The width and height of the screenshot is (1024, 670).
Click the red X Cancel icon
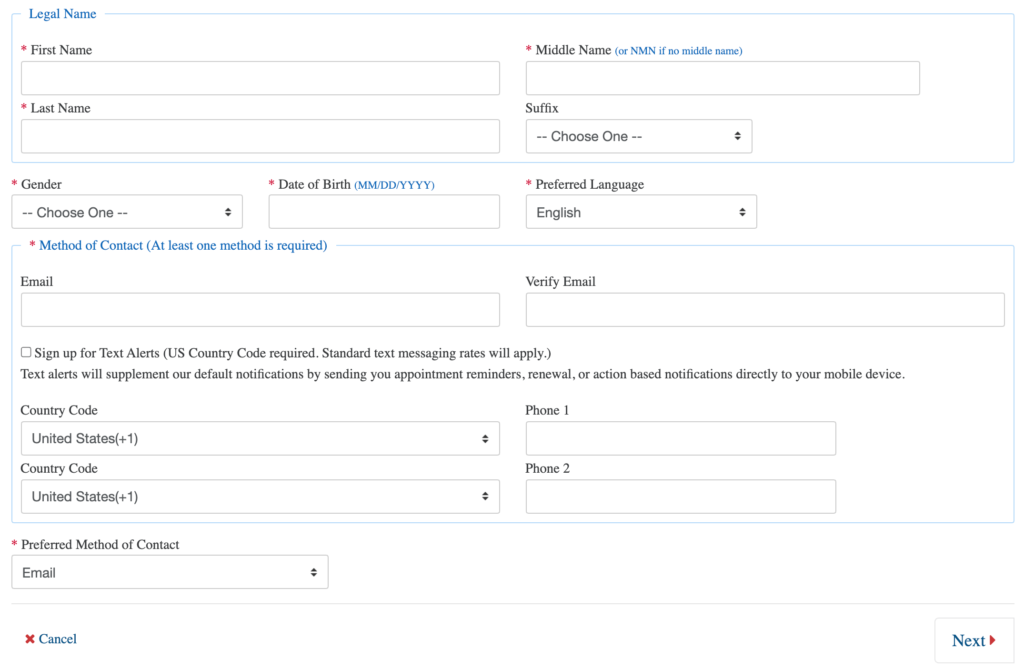click(29, 639)
